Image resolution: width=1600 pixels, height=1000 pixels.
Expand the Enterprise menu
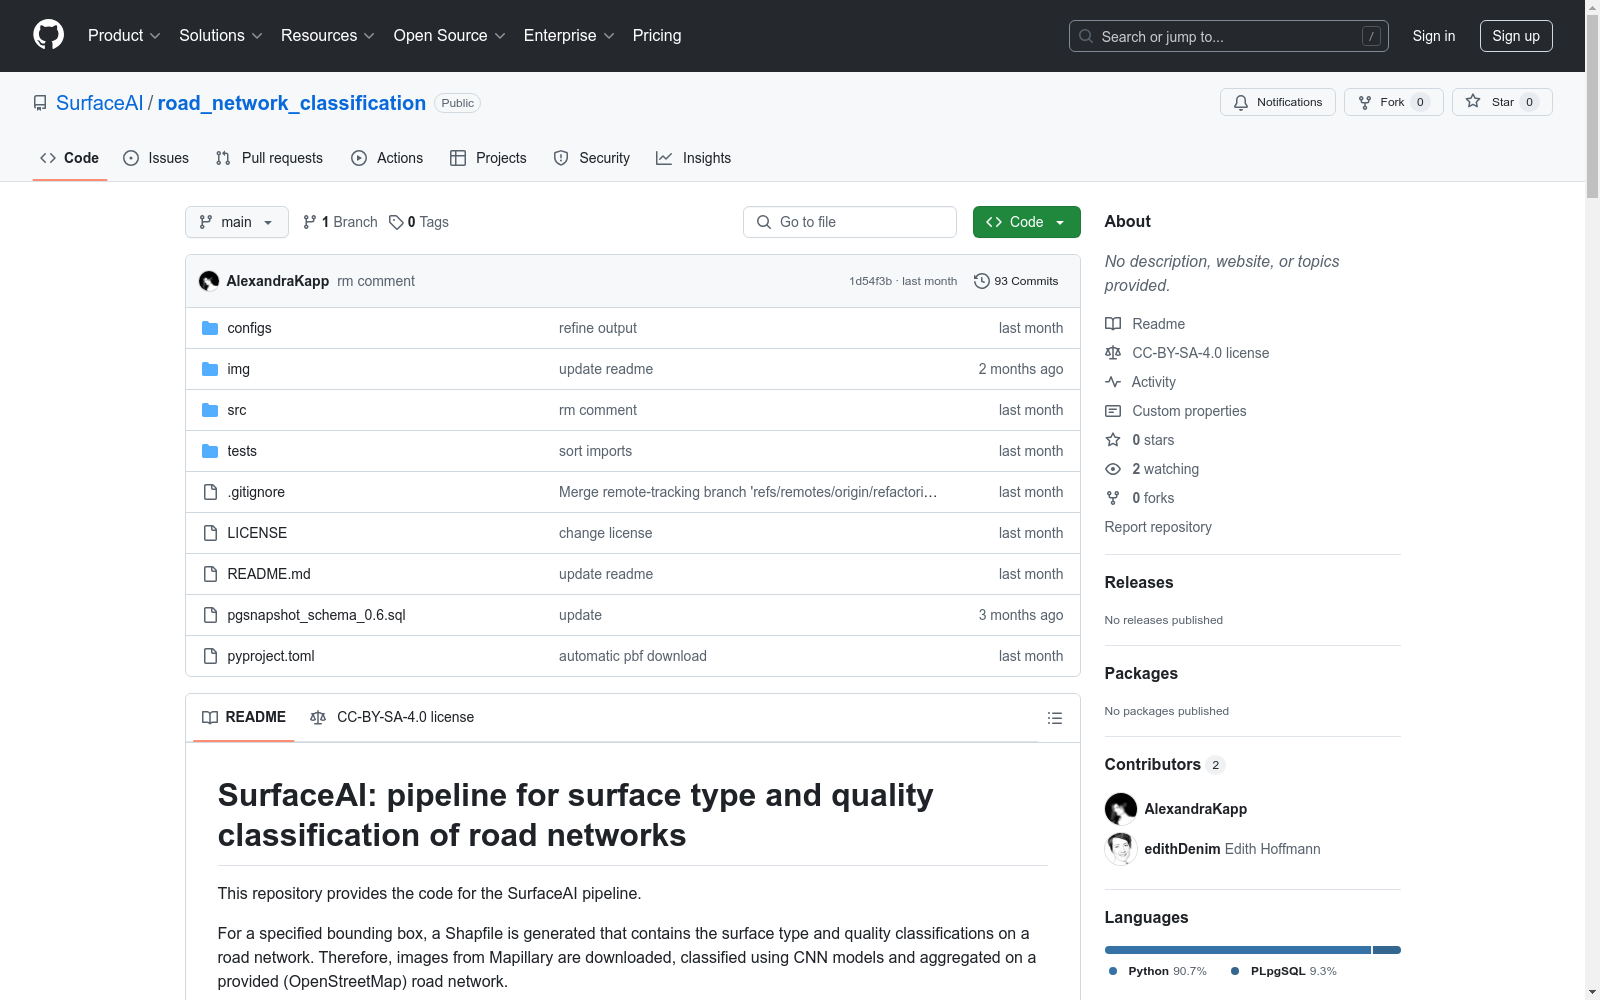click(569, 35)
